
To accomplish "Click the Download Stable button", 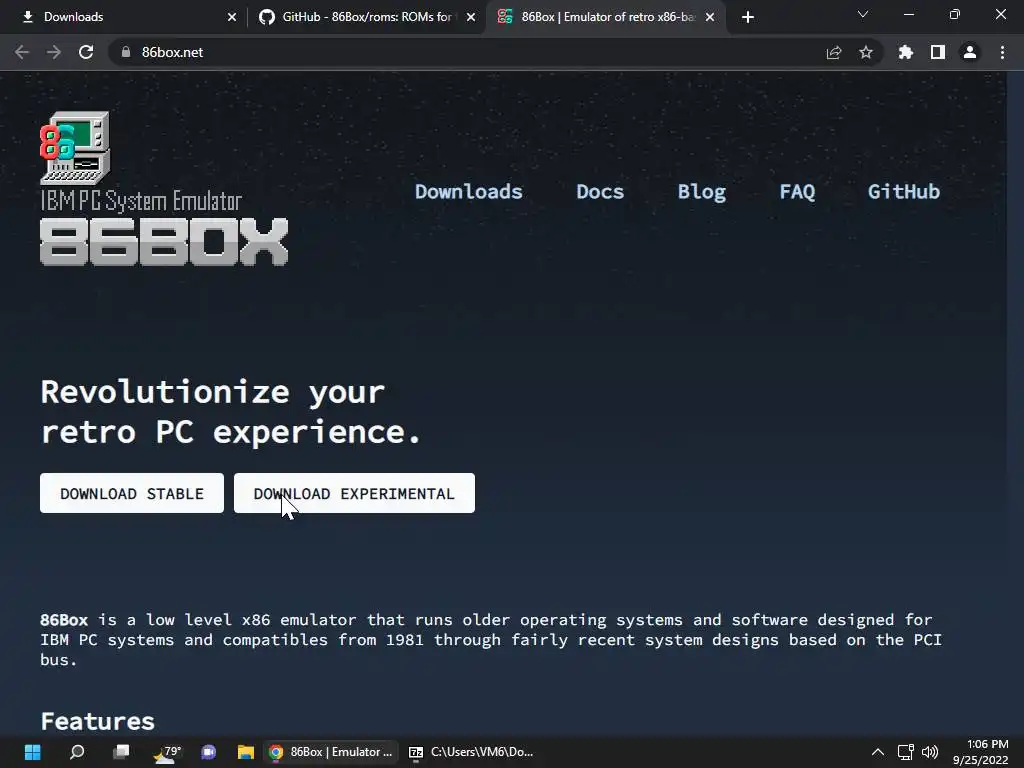I will (132, 493).
